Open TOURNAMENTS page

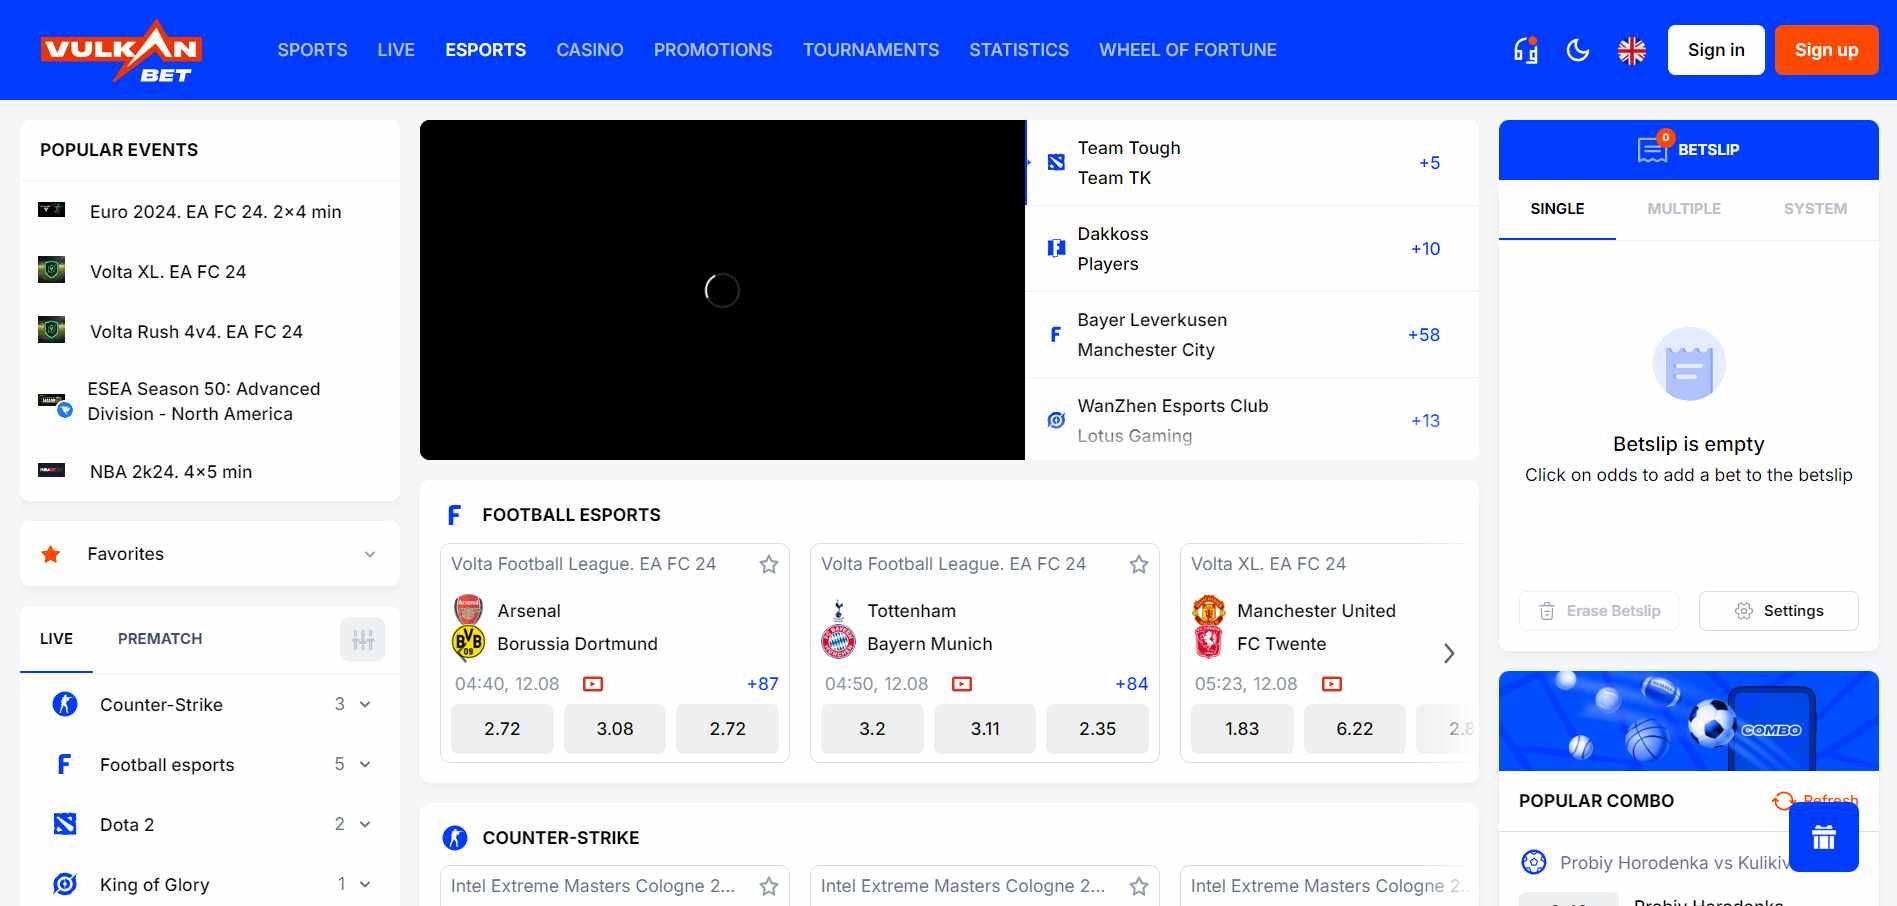pyautogui.click(x=871, y=50)
